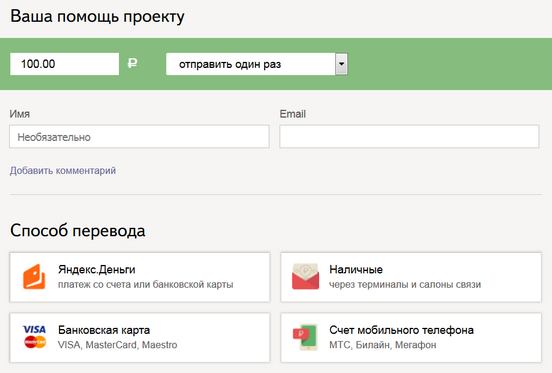Click the Email field label
Viewport: 552px width, 373px height.
(293, 114)
